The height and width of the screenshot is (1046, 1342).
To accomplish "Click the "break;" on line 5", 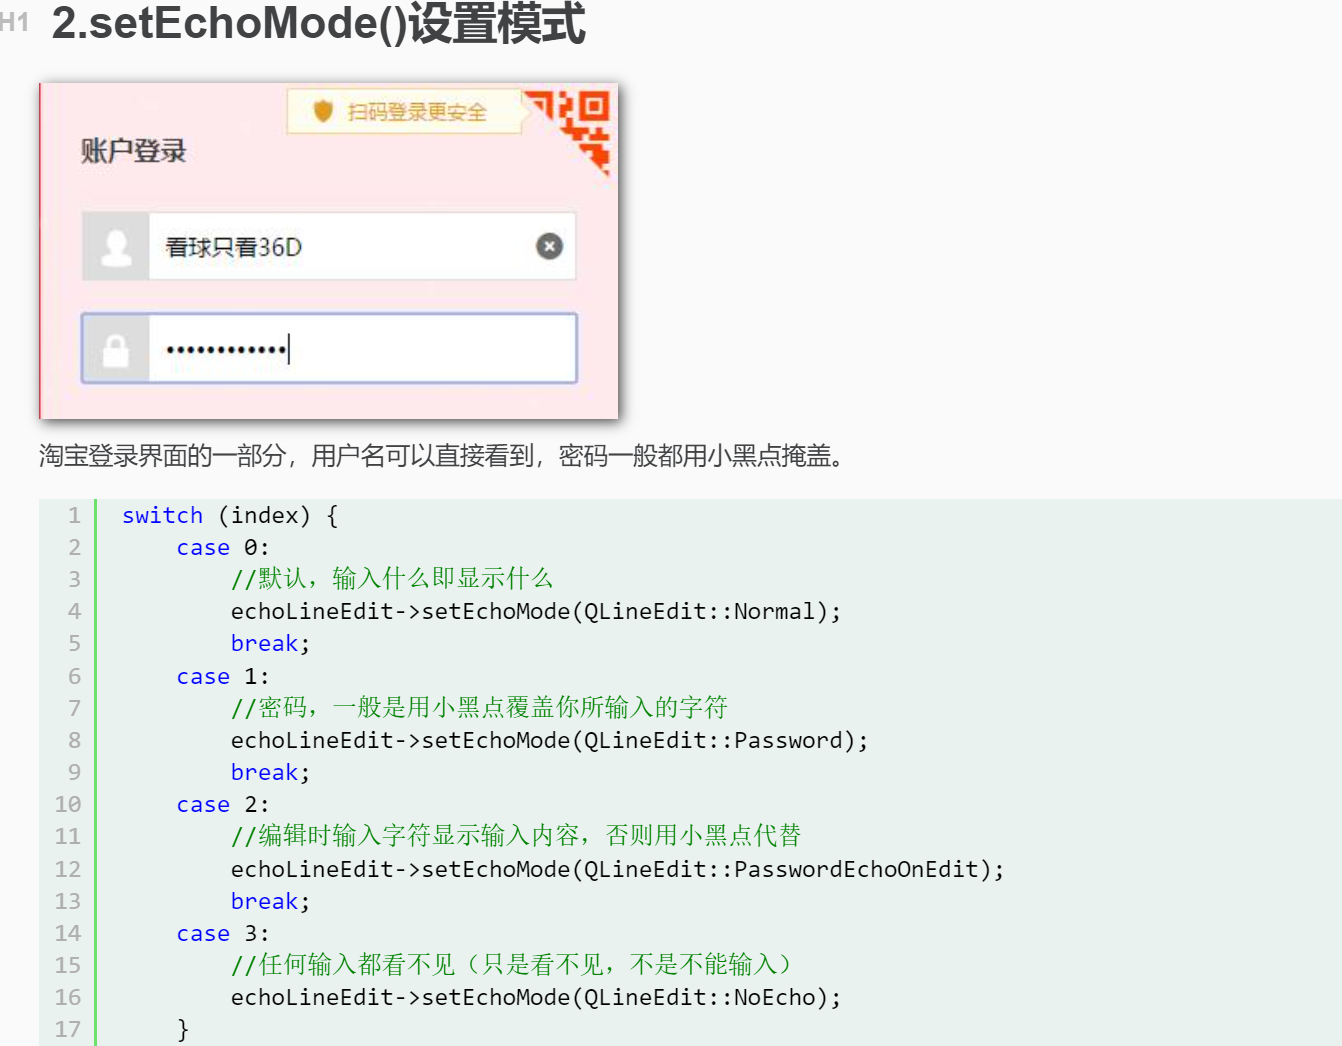I will pyautogui.click(x=270, y=643).
